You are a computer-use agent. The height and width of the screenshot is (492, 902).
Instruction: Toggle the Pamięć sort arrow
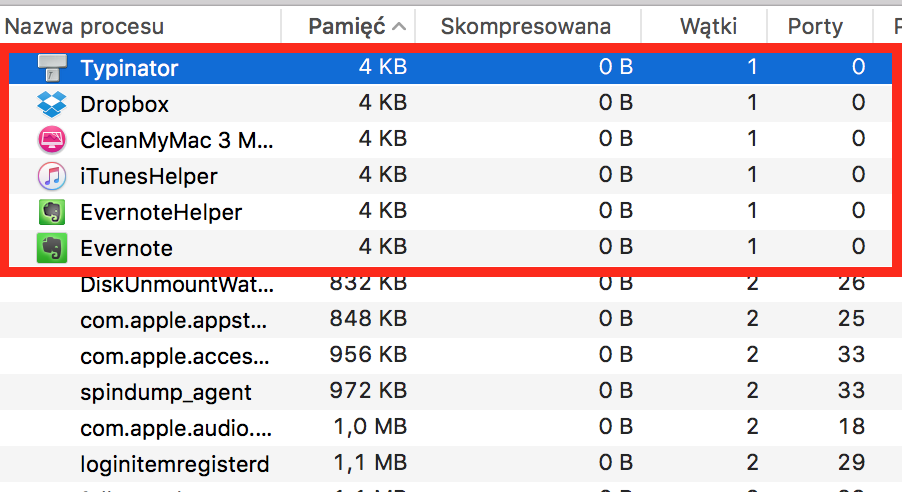click(399, 26)
